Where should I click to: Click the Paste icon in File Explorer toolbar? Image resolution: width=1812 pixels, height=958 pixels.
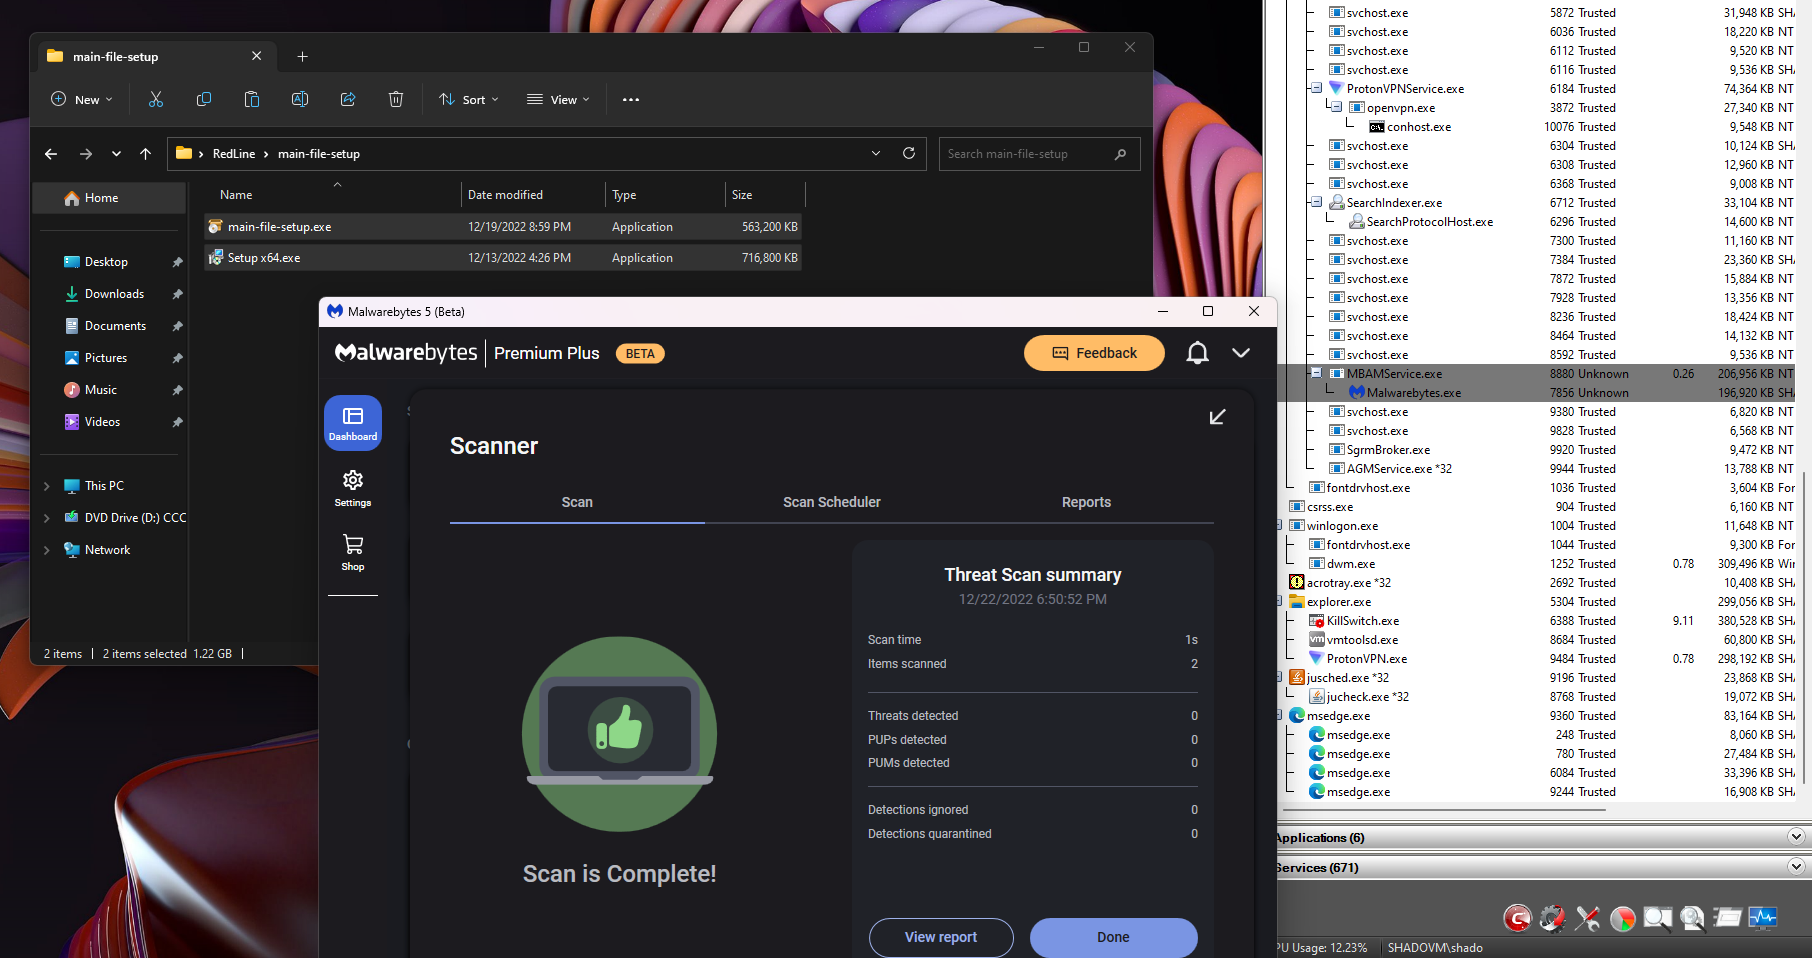(252, 99)
